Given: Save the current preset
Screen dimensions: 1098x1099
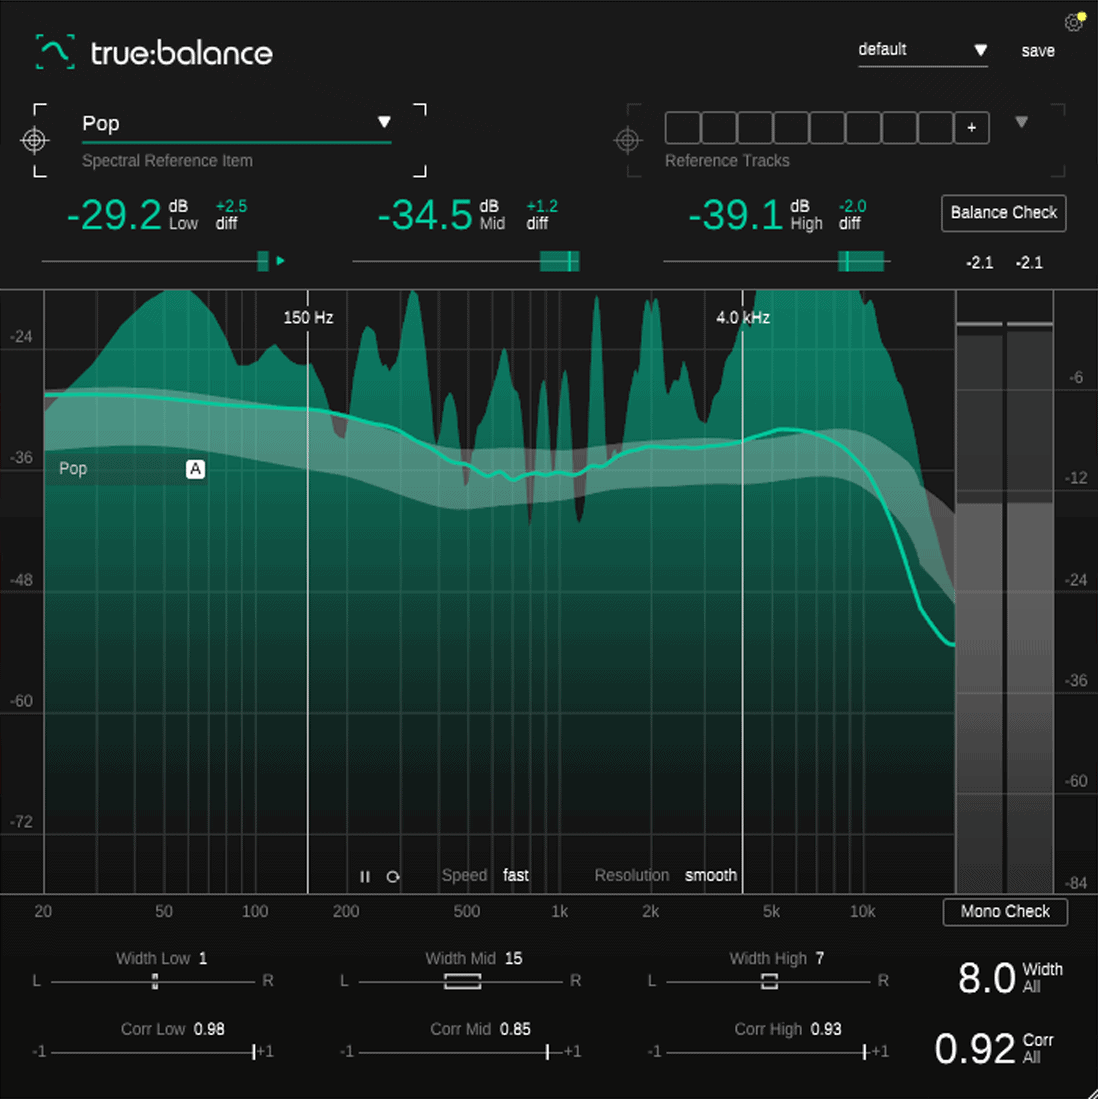Looking at the screenshot, I should [x=1038, y=50].
